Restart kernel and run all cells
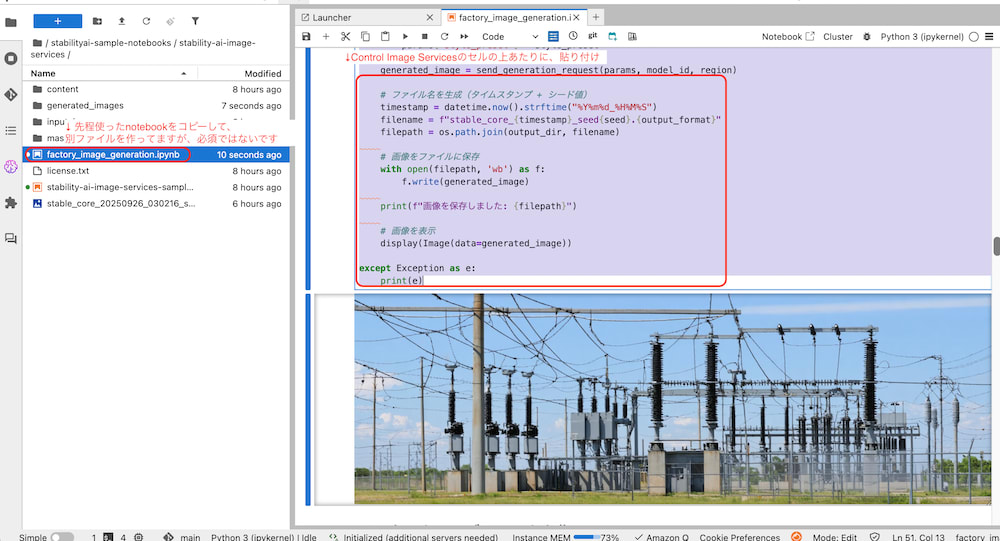Image resolution: width=1000 pixels, height=541 pixels. [x=464, y=37]
